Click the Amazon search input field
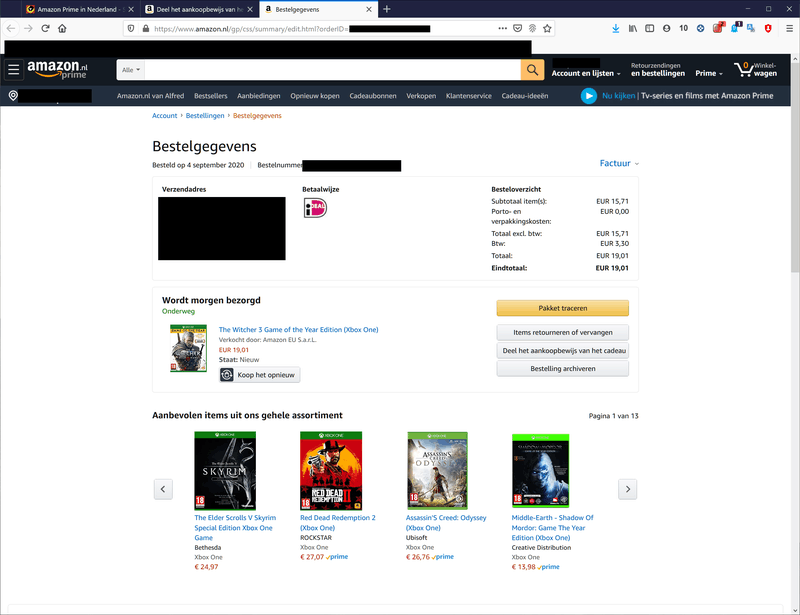 tap(333, 70)
